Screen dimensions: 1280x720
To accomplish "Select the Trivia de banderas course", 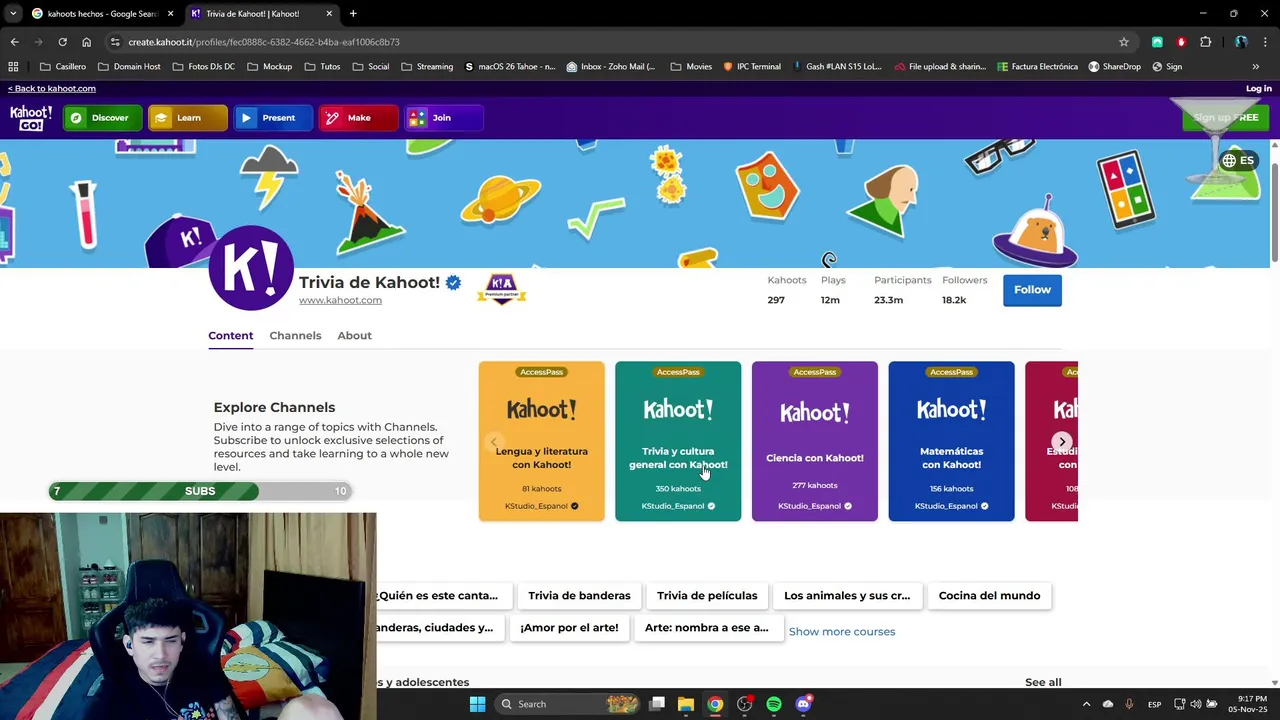I will (x=579, y=596).
